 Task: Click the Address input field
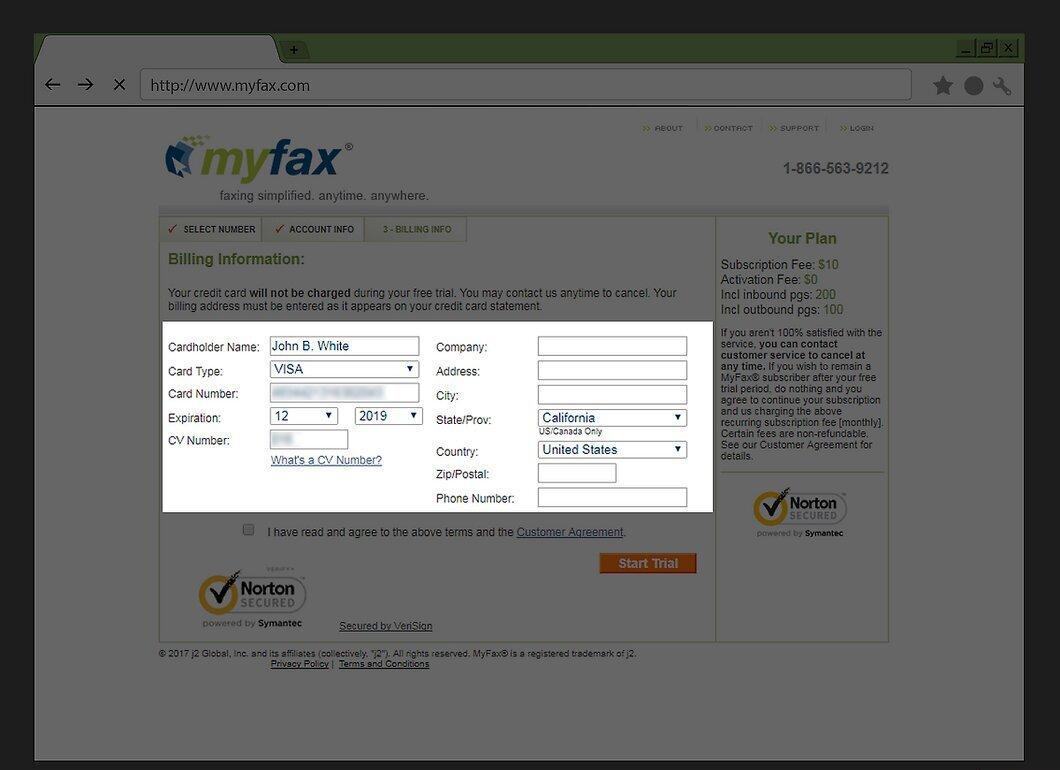click(612, 370)
